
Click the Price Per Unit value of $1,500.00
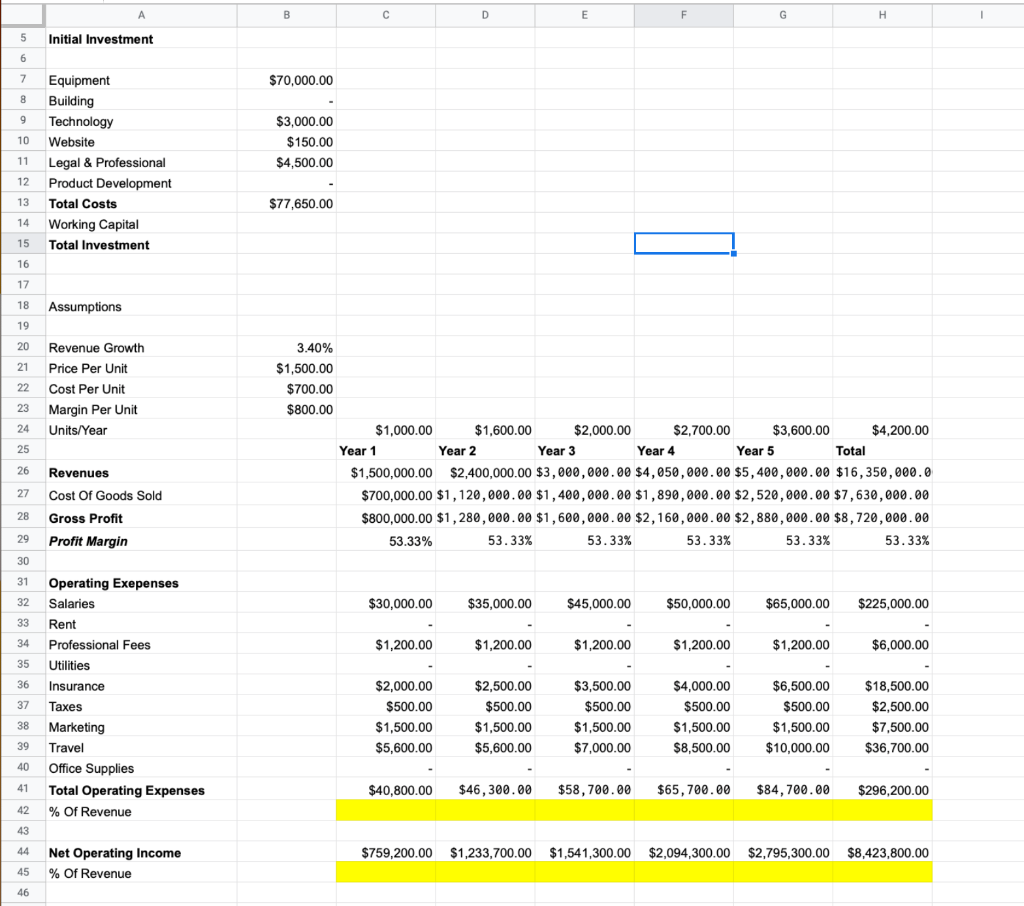click(286, 368)
